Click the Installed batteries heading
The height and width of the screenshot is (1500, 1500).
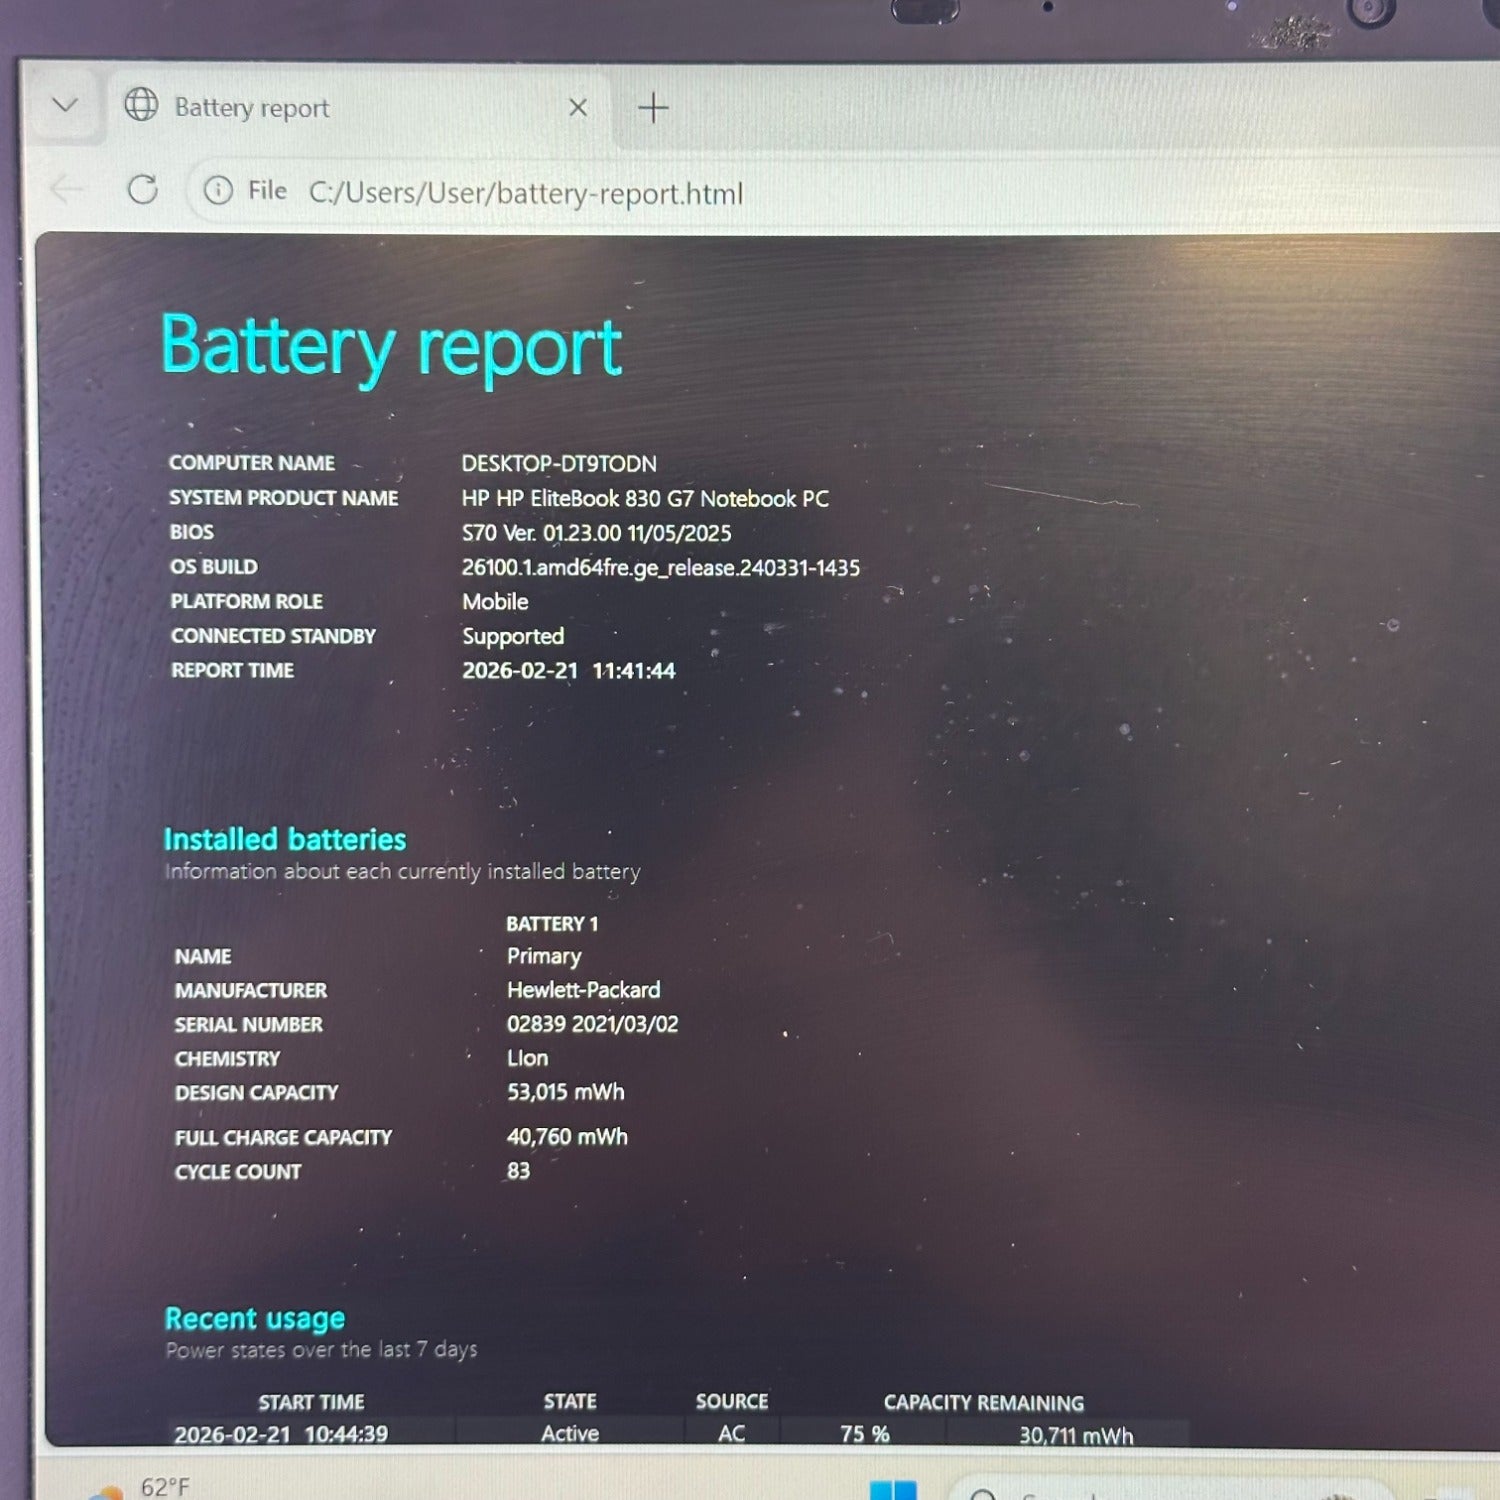pos(285,839)
